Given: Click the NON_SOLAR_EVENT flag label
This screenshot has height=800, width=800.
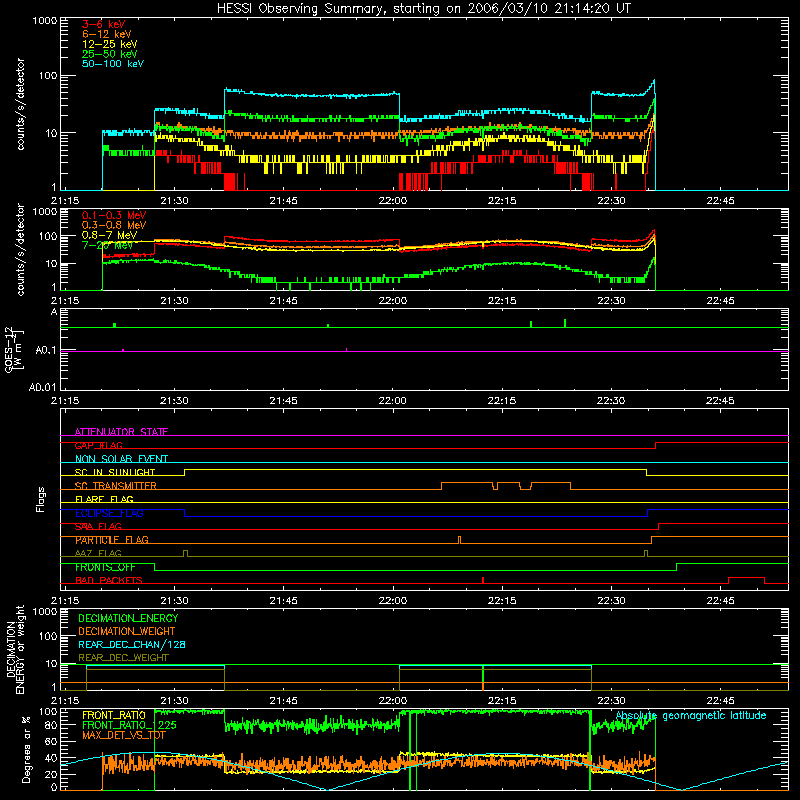Looking at the screenshot, I should click(x=121, y=459).
